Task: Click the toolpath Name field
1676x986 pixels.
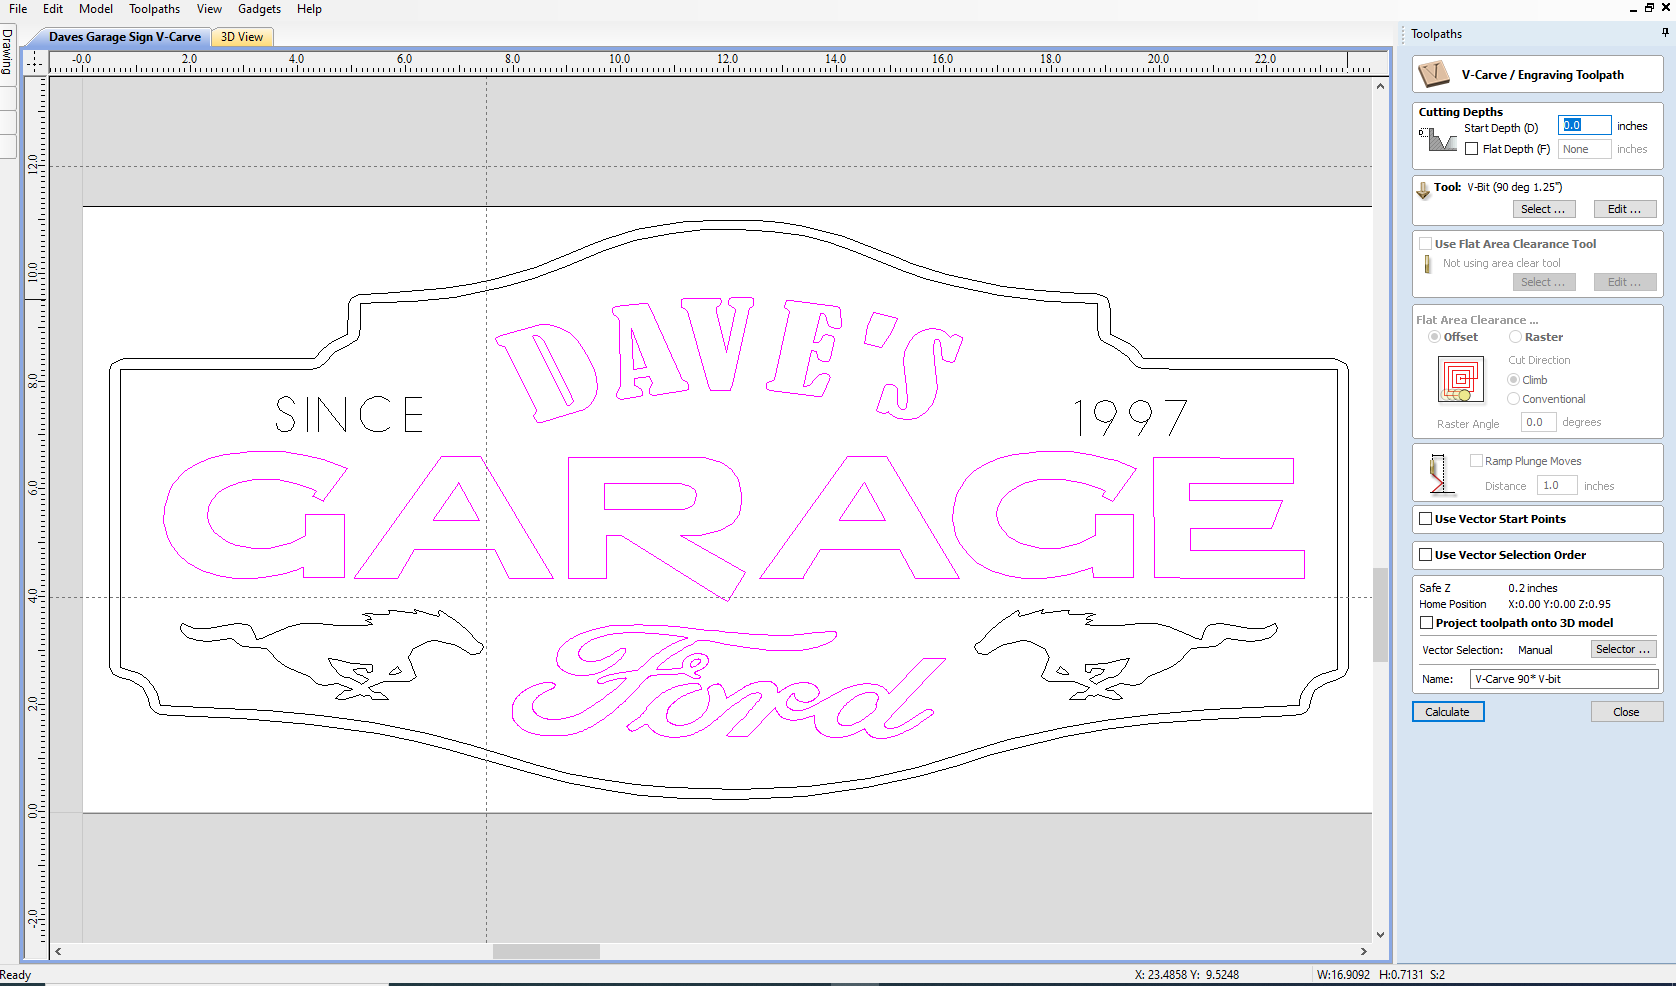Action: click(x=1564, y=679)
